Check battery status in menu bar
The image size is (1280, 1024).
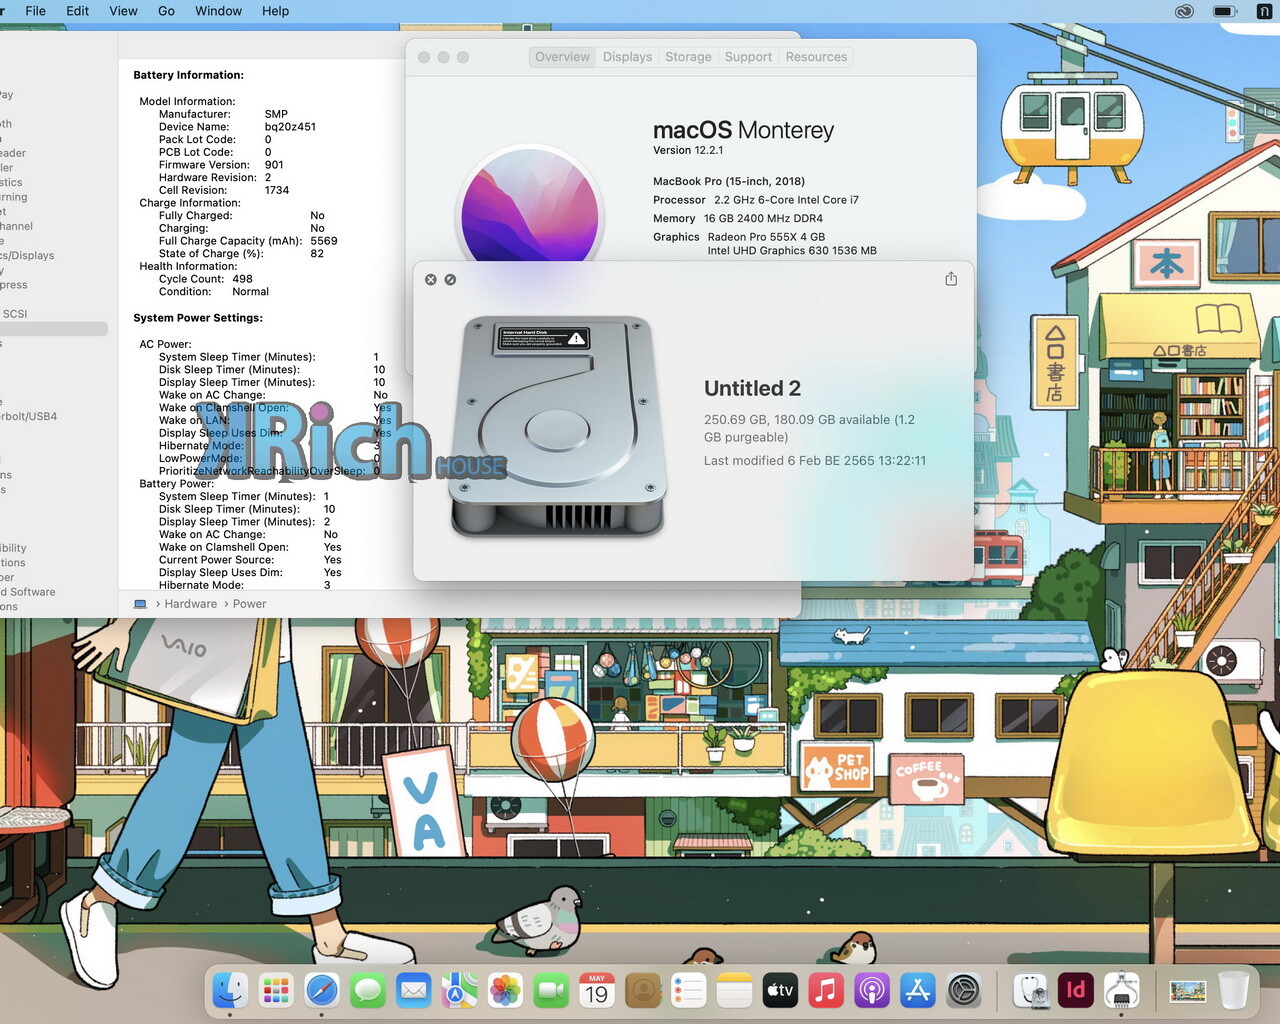tap(1225, 12)
